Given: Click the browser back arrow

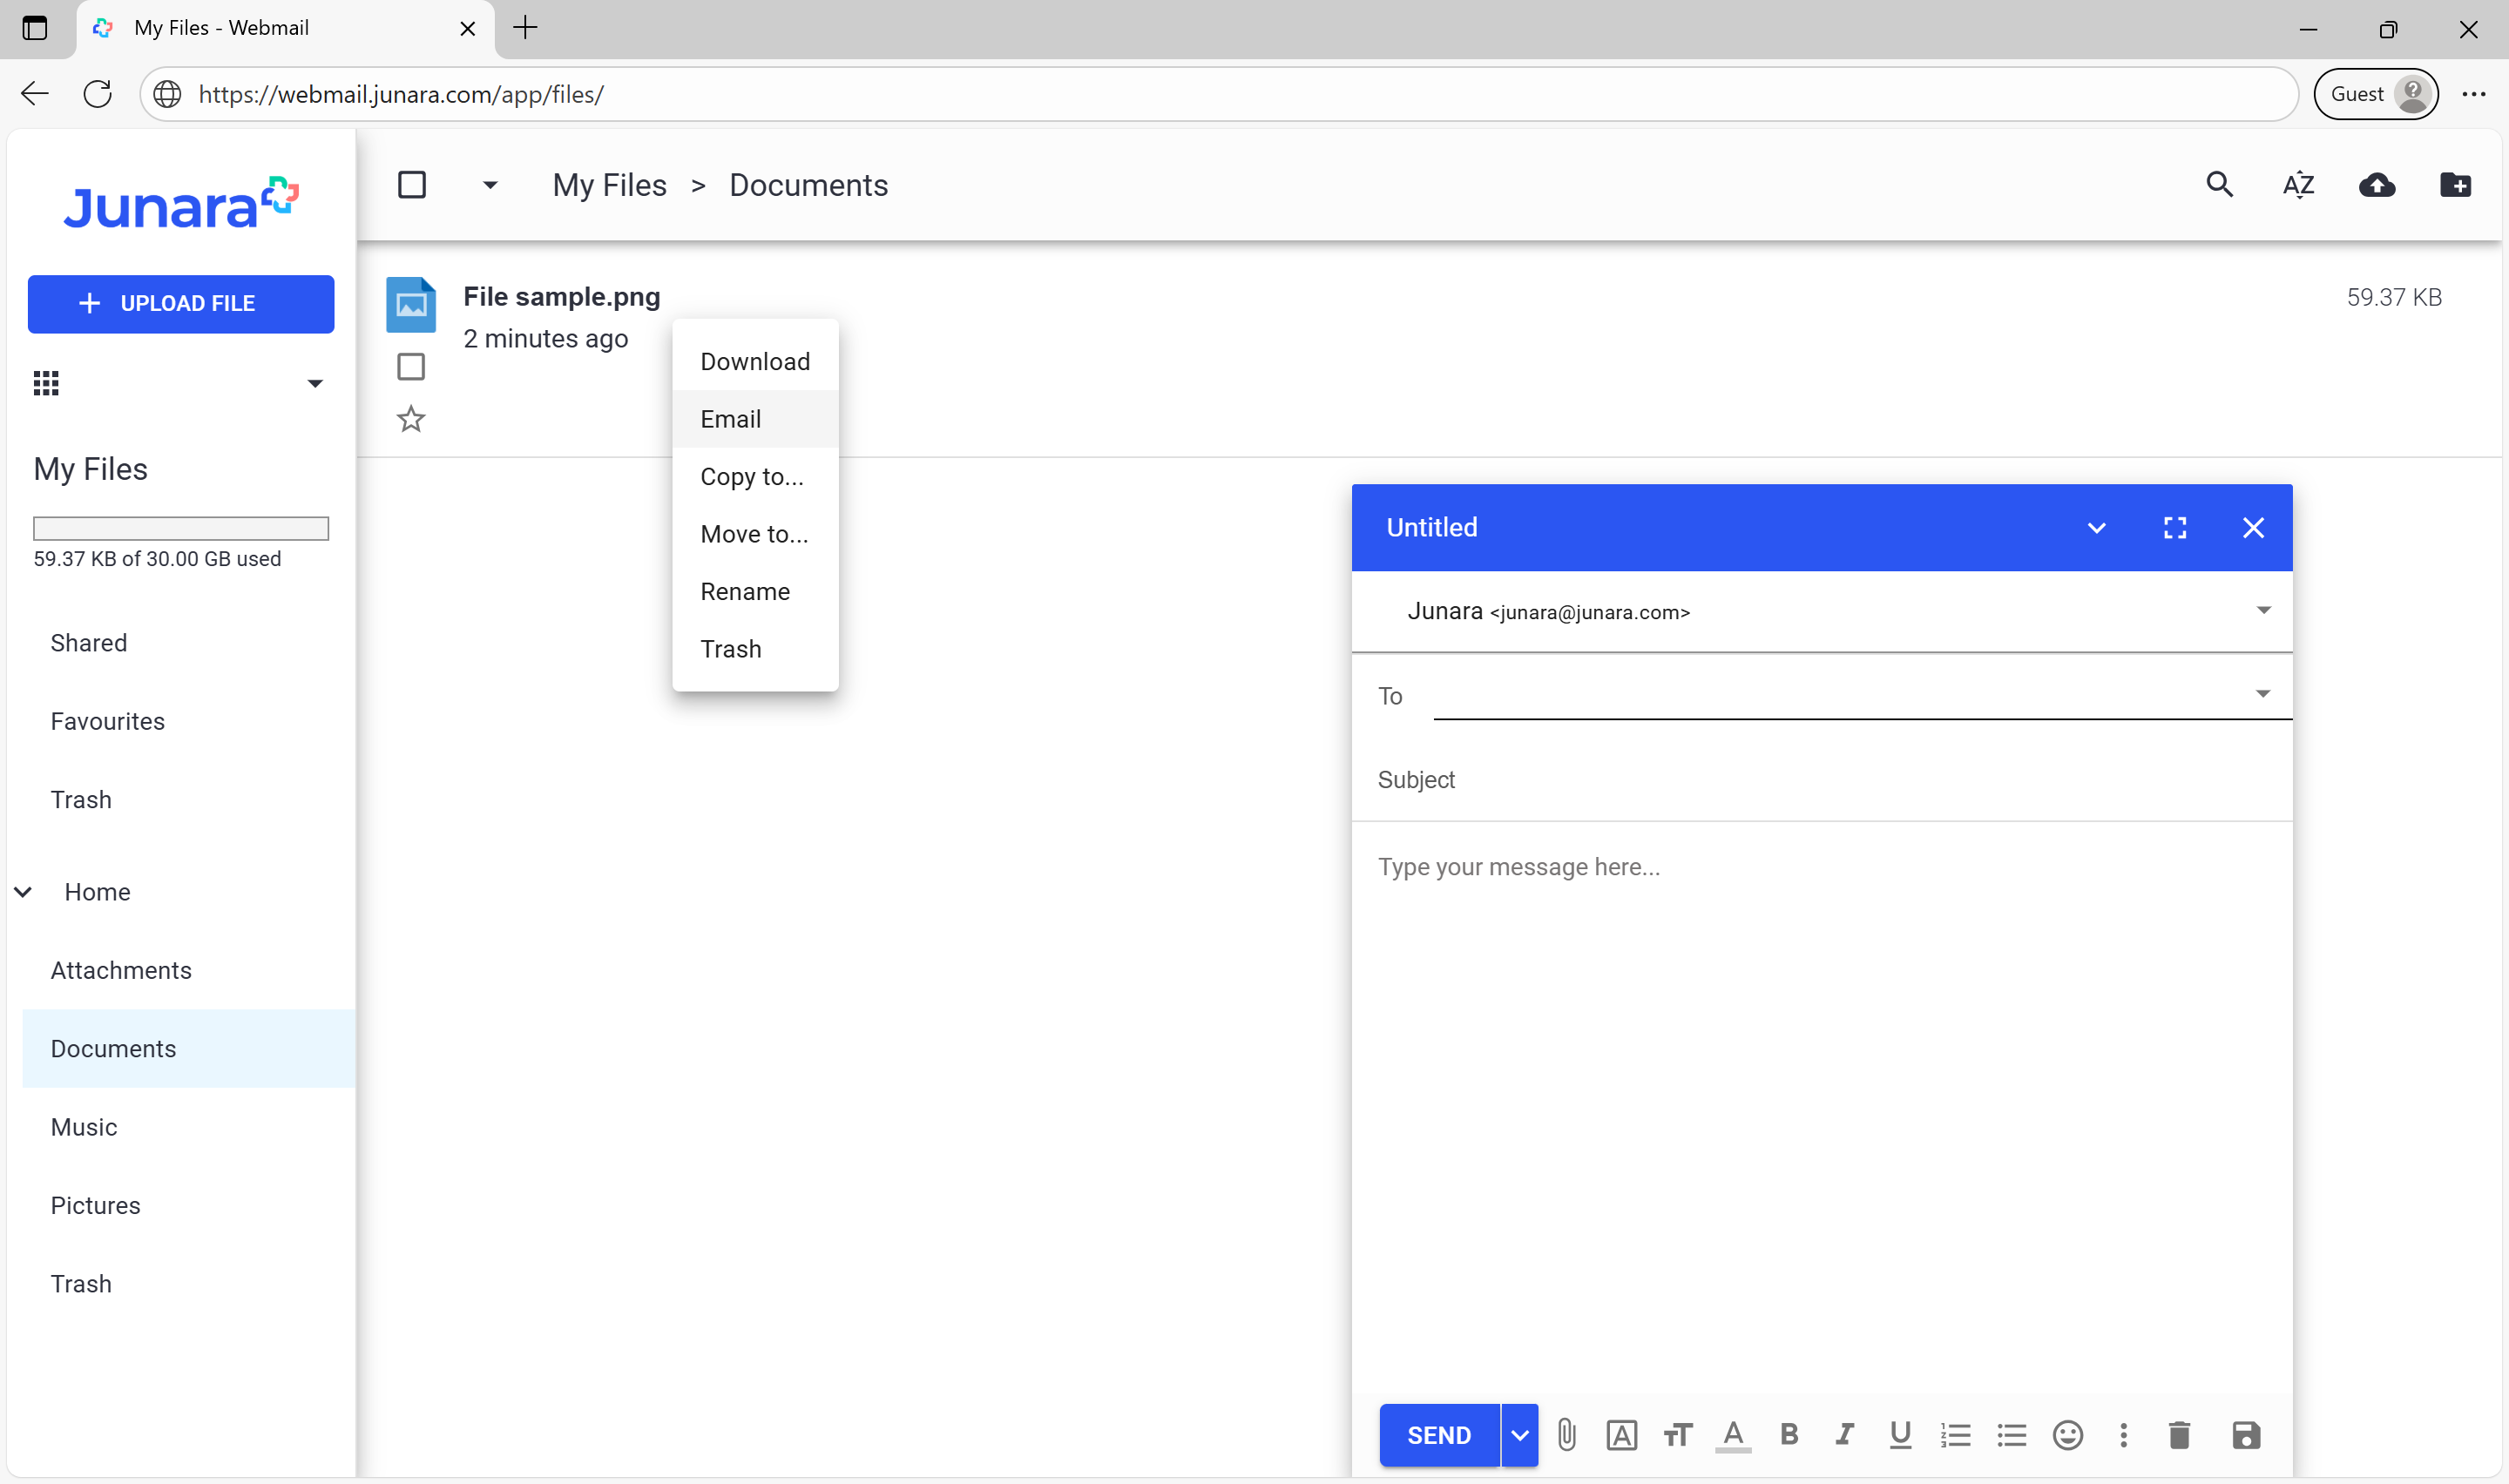Looking at the screenshot, I should click(x=35, y=94).
